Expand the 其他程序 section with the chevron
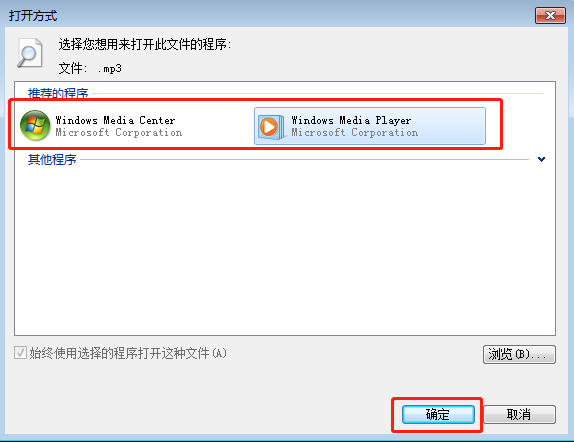574x442 pixels. (x=541, y=159)
